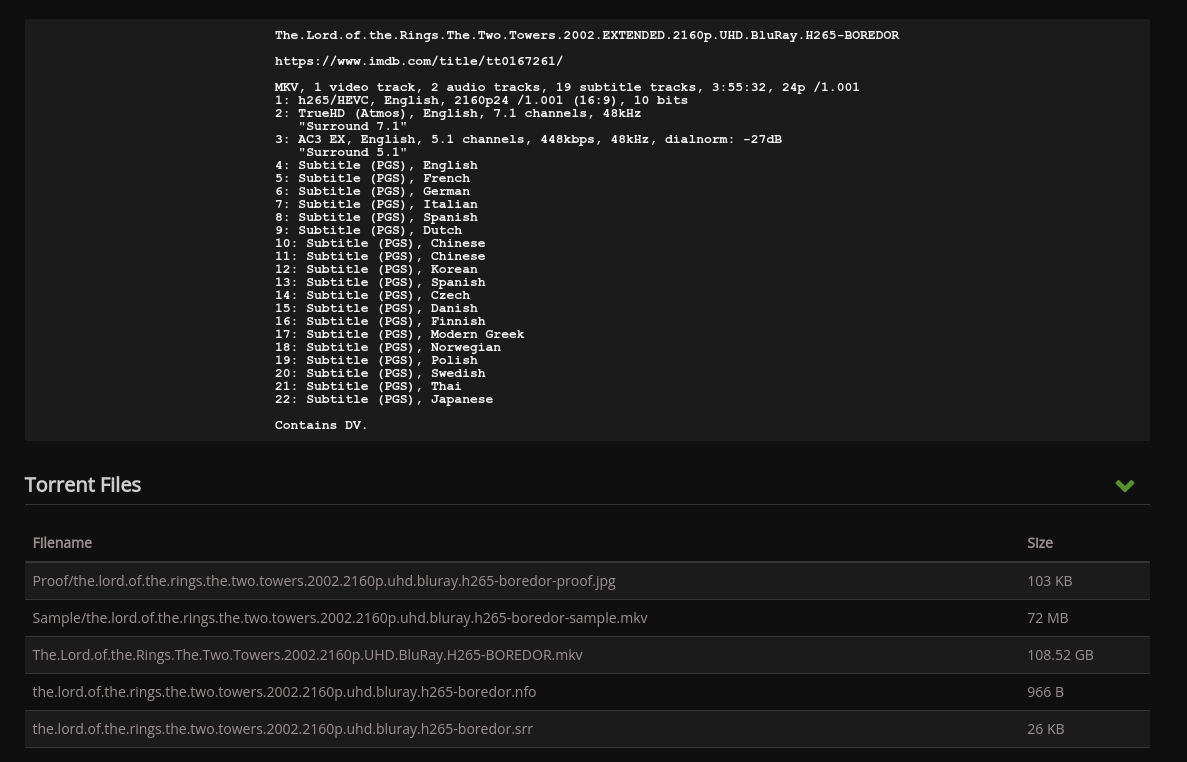Click the AC3 EX audio track line
Image resolution: width=1187 pixels, height=762 pixels.
[528, 139]
